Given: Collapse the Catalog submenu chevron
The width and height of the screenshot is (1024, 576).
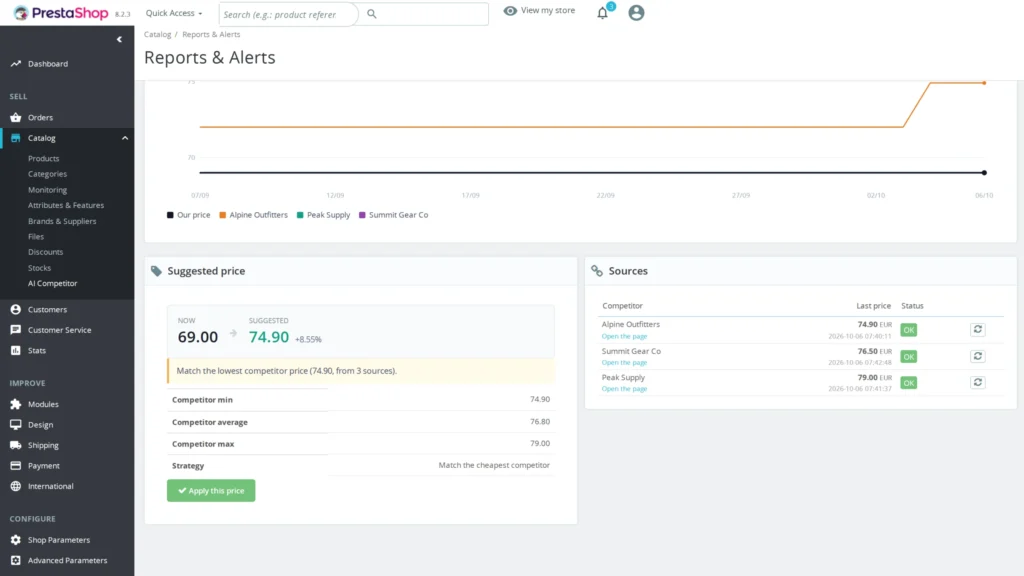Looking at the screenshot, I should pyautogui.click(x=125, y=138).
